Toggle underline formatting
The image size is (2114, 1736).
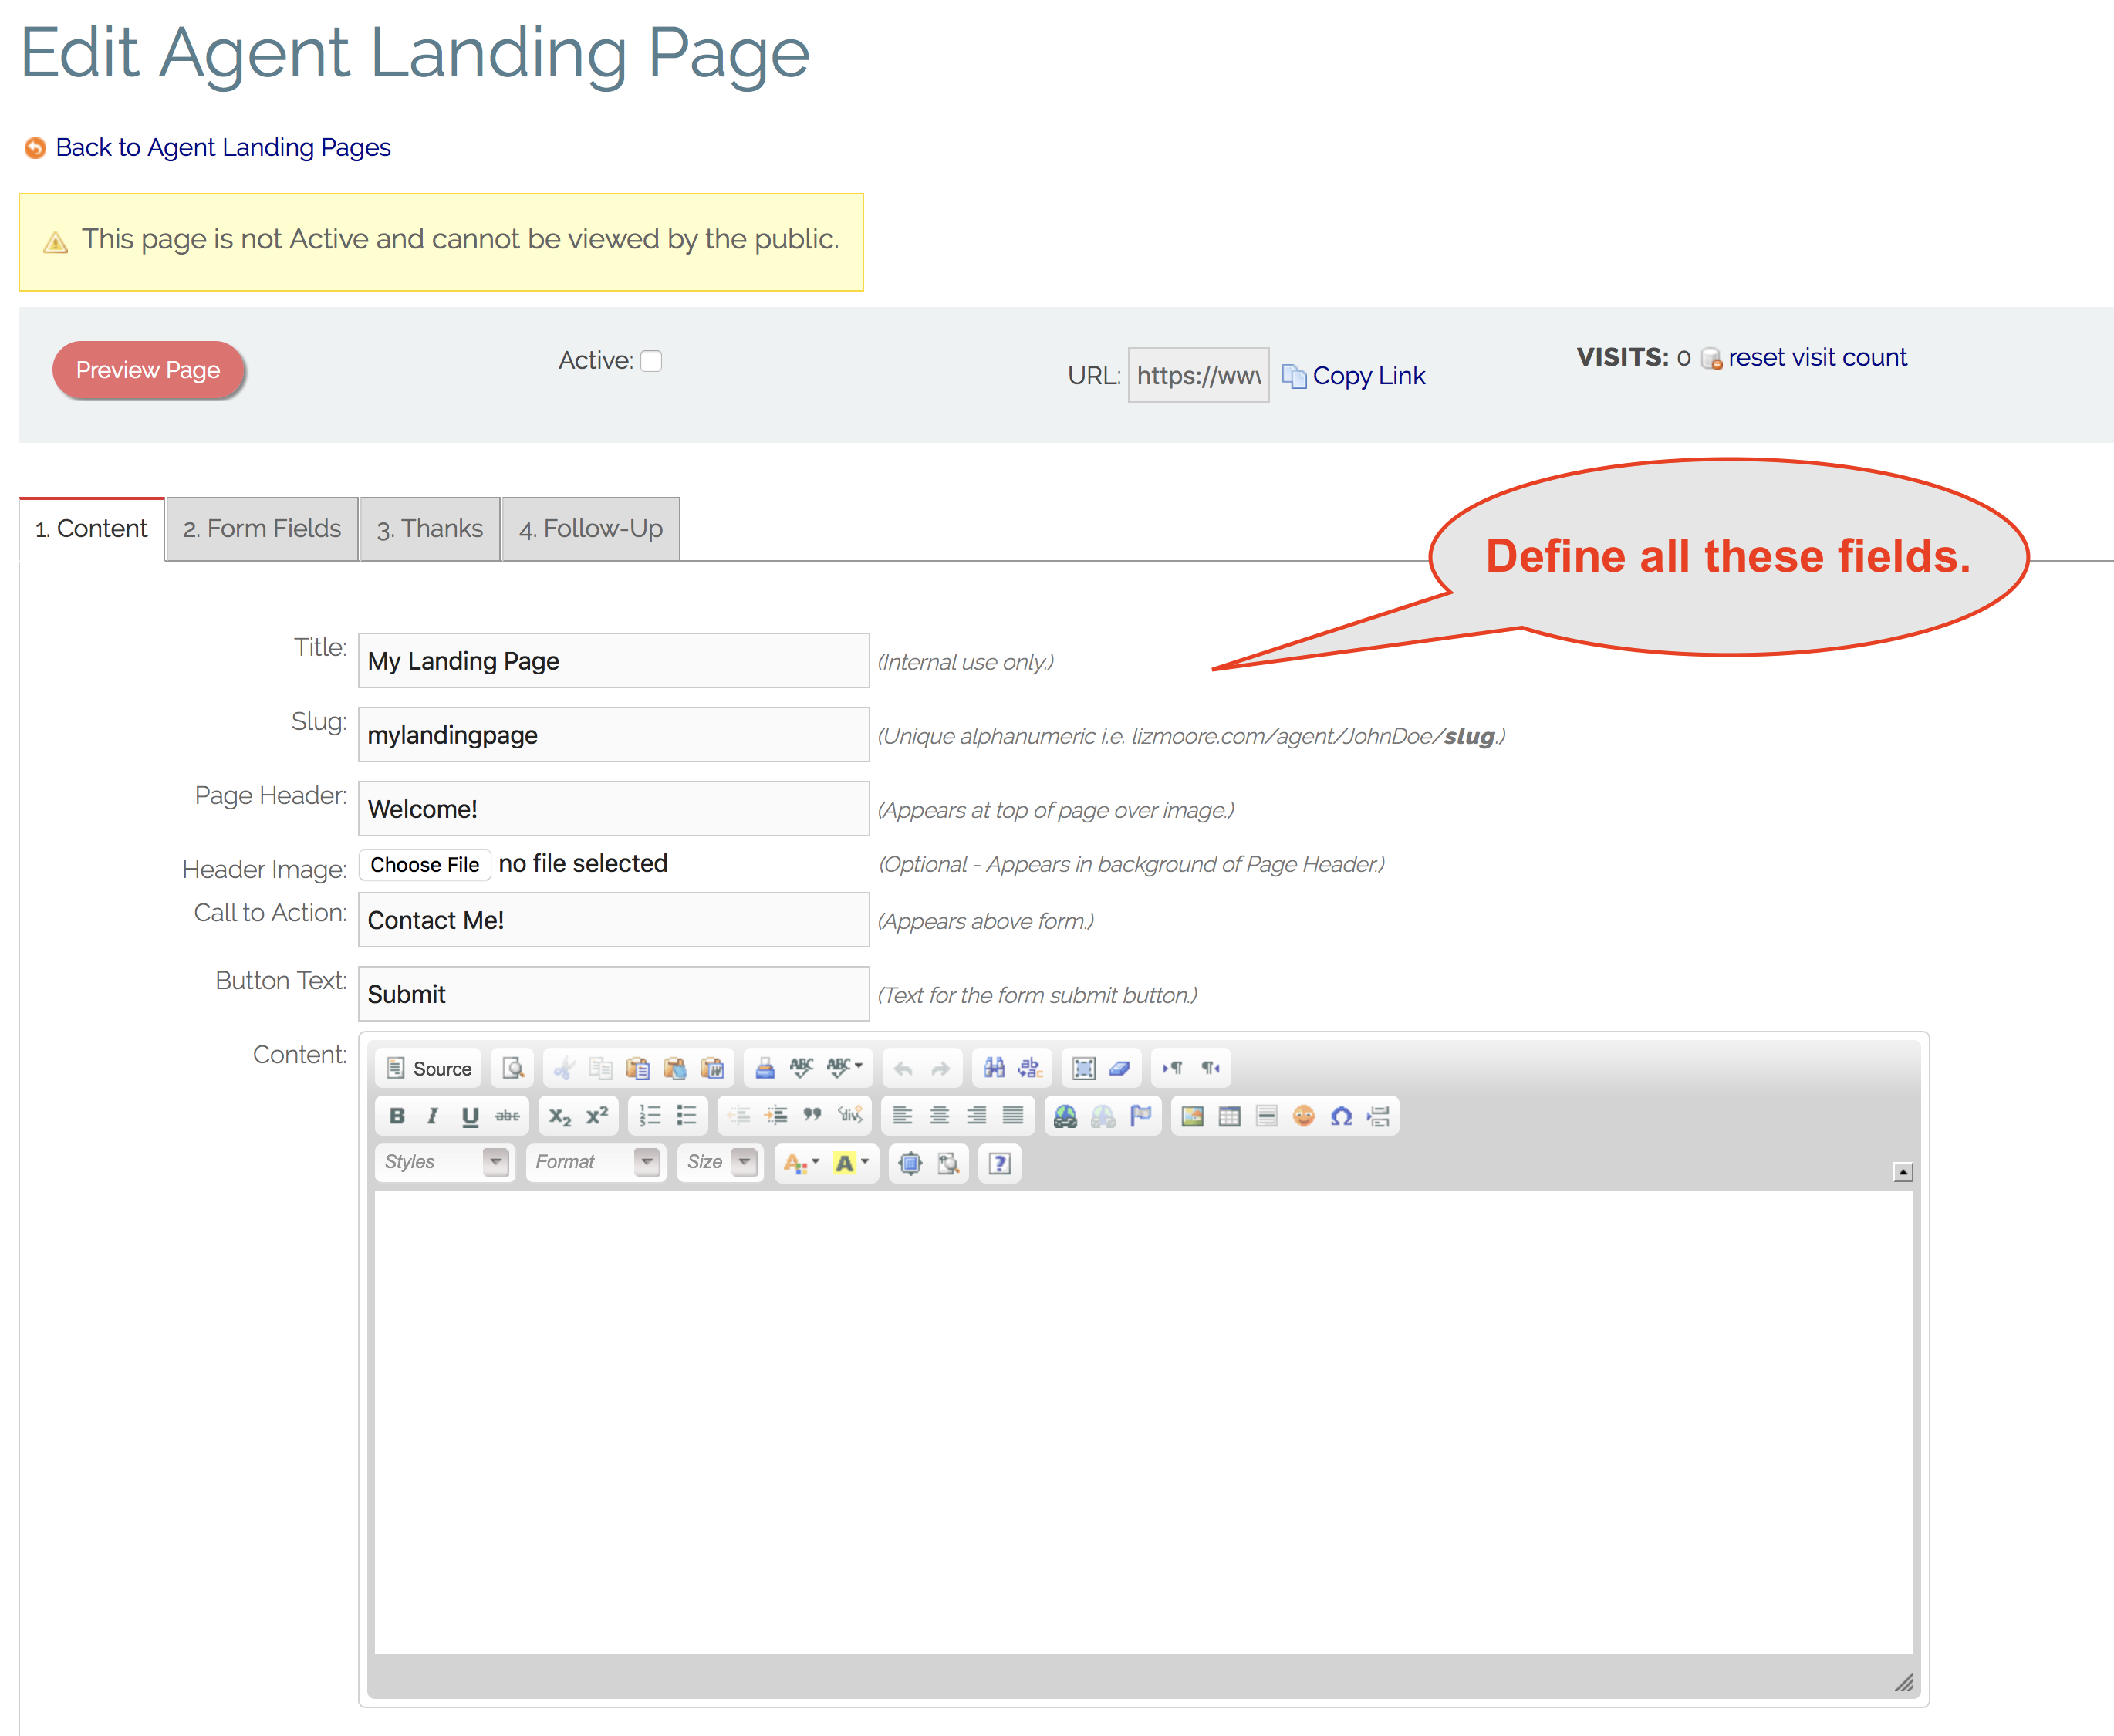[470, 1116]
